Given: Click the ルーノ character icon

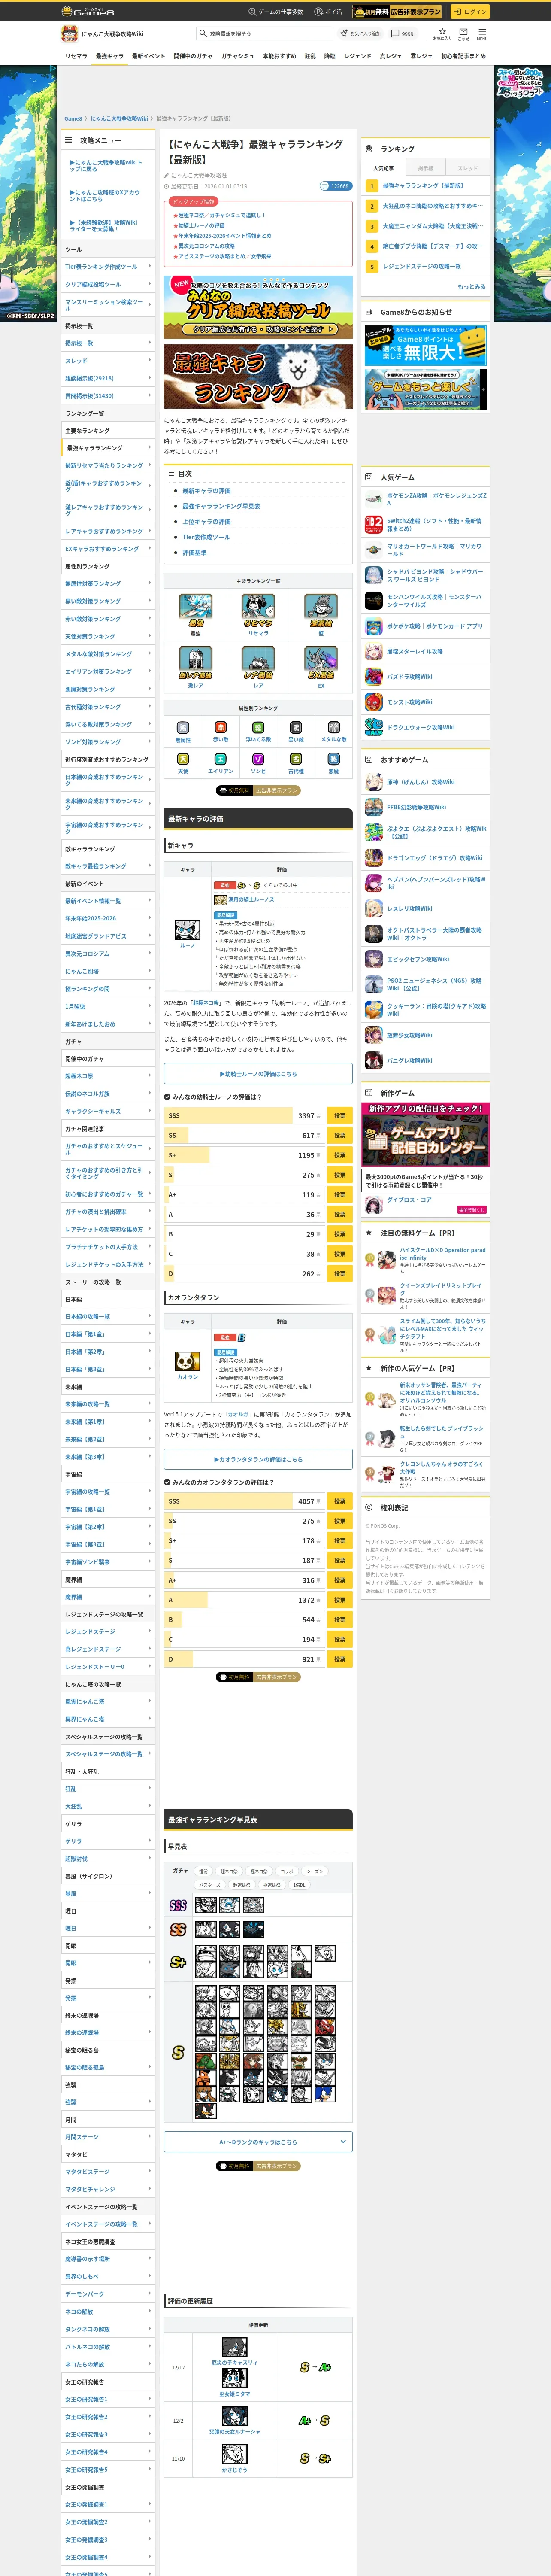Looking at the screenshot, I should coord(187,930).
